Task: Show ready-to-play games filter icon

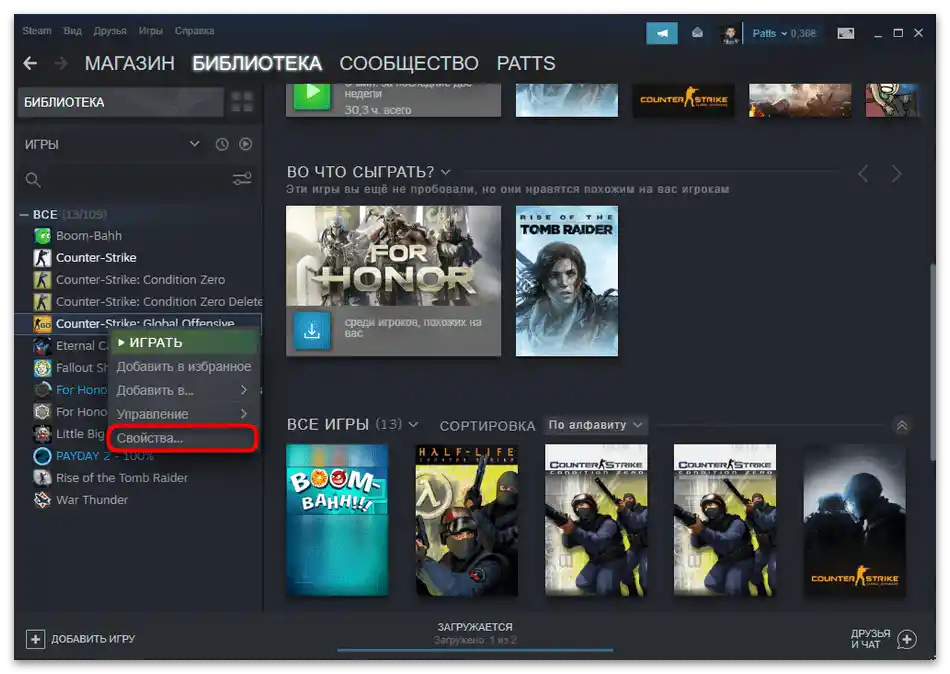Action: click(x=245, y=144)
